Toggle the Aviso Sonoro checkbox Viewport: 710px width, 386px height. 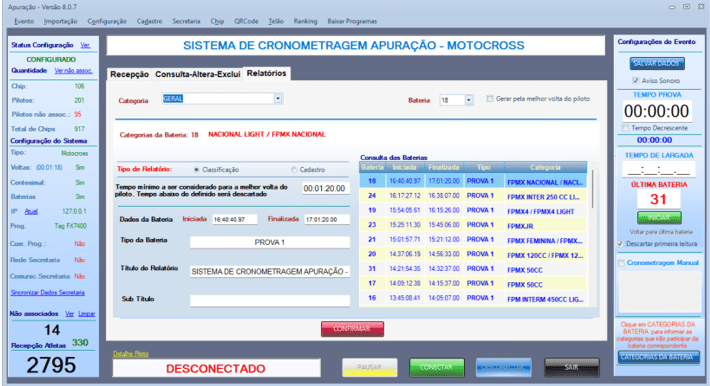click(635, 81)
